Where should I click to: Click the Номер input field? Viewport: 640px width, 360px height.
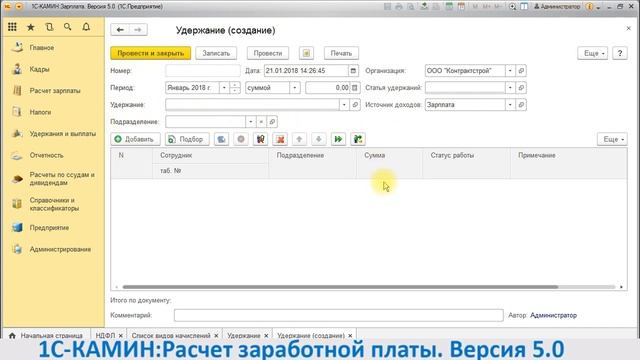coord(202,71)
